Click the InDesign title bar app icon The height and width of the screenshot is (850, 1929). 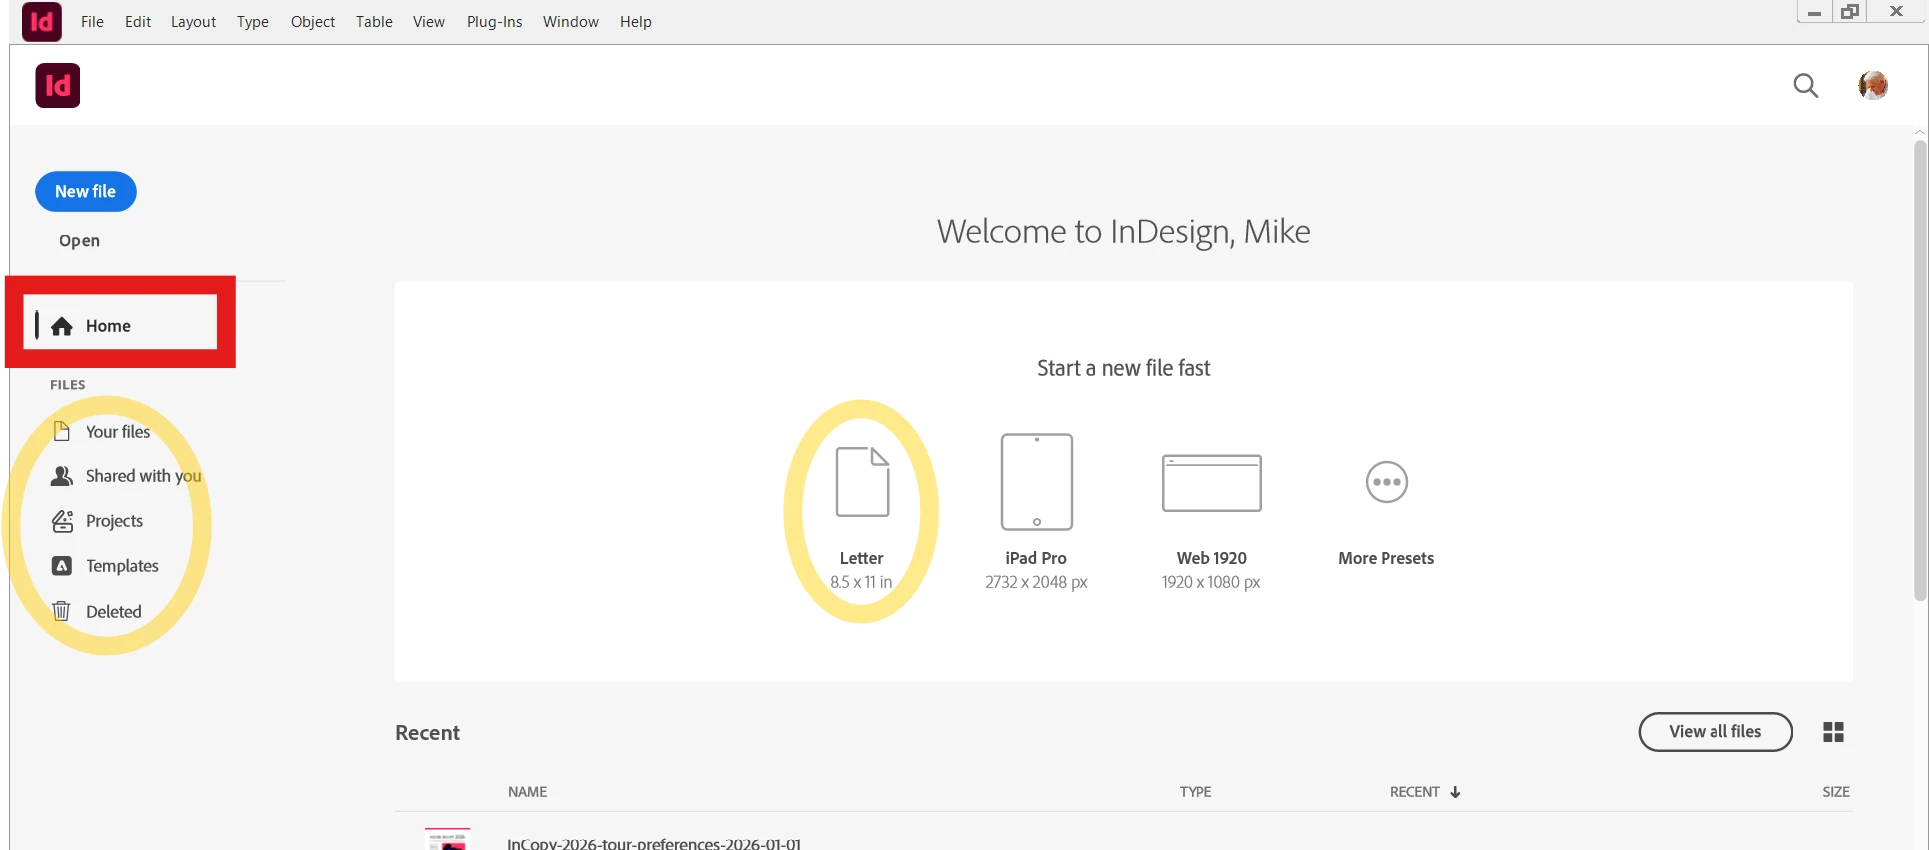(42, 21)
